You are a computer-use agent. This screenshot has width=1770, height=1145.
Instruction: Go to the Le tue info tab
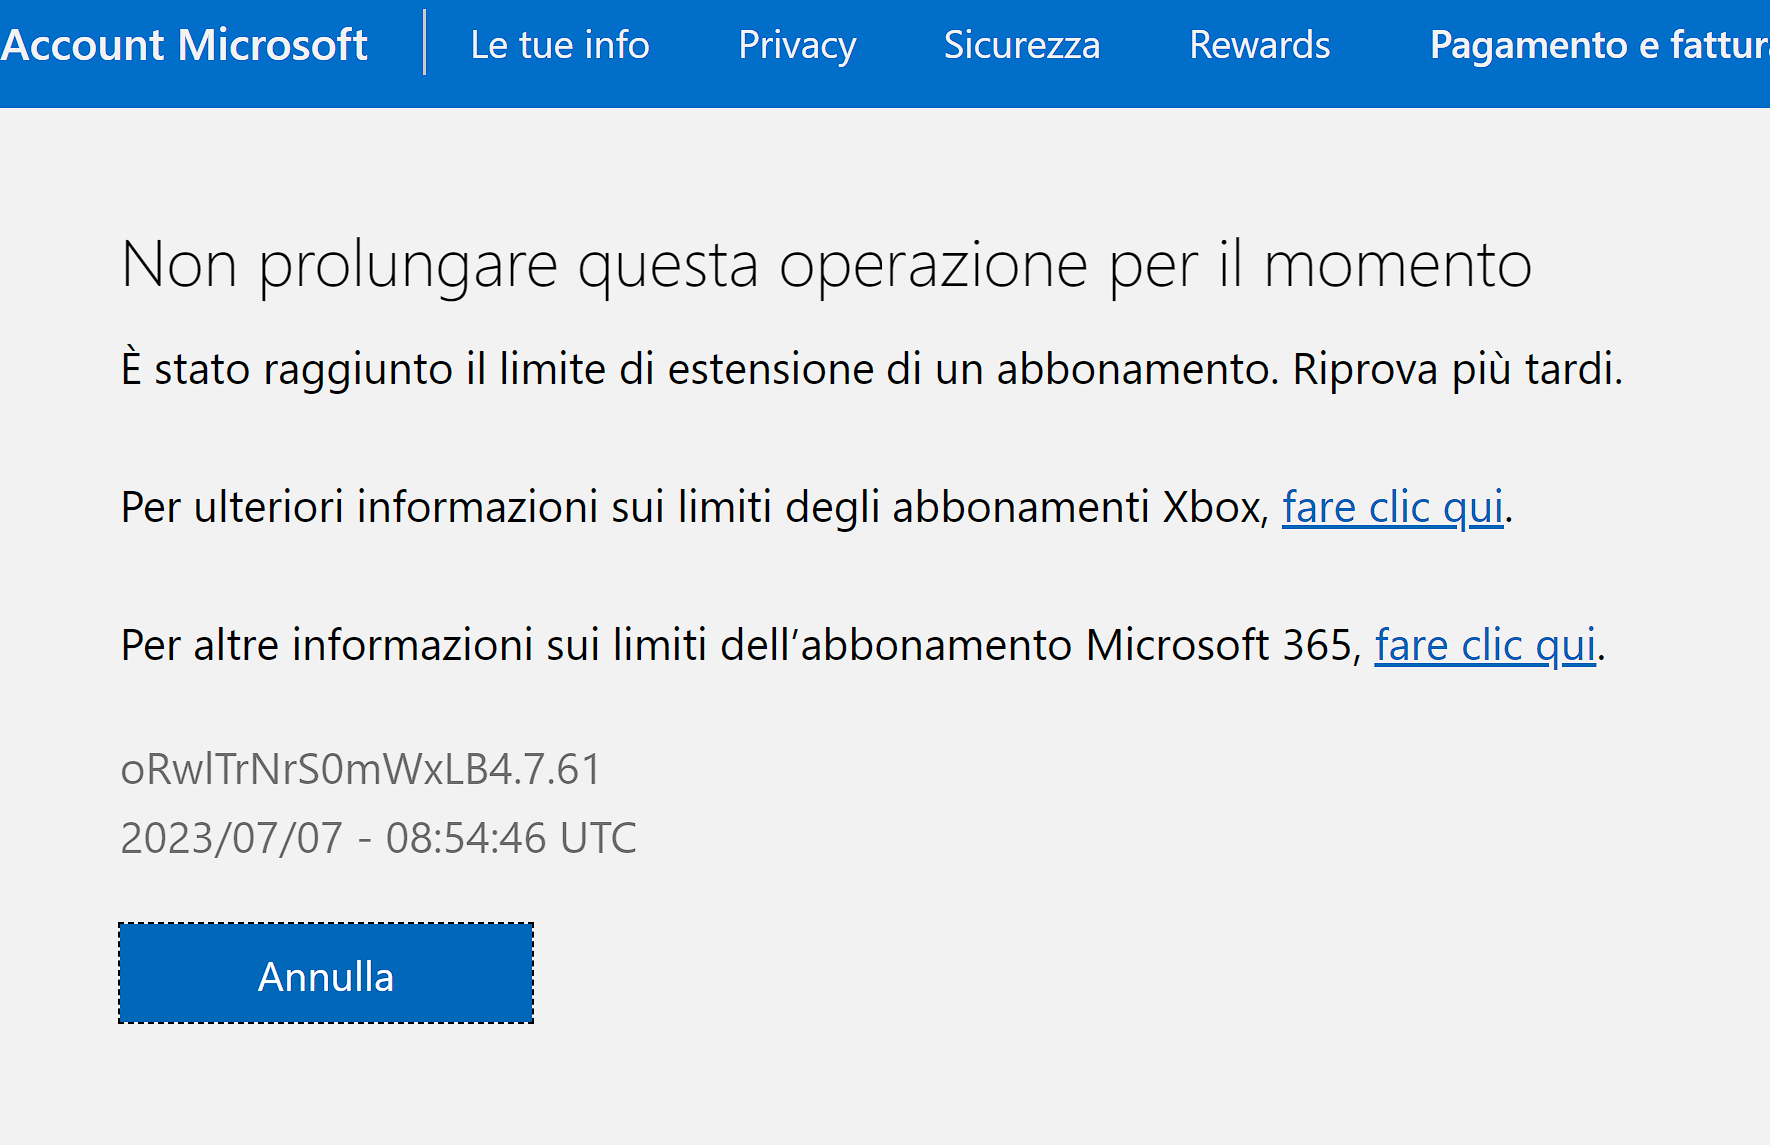coord(560,45)
